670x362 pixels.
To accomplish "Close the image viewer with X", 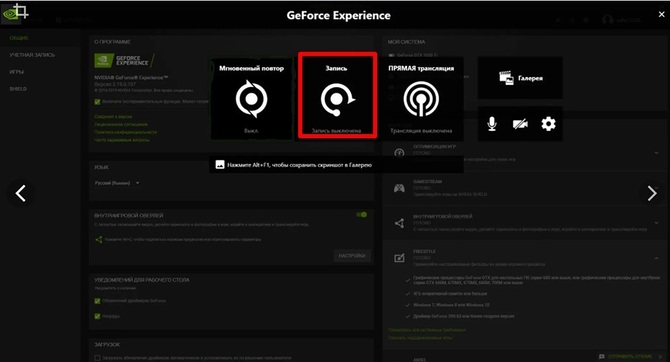I will click(x=661, y=14).
